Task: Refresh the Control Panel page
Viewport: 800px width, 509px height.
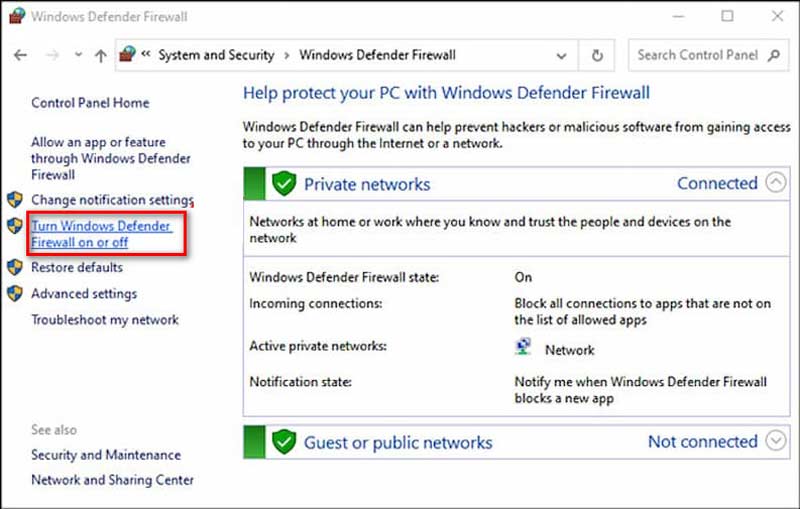Action: click(x=597, y=55)
